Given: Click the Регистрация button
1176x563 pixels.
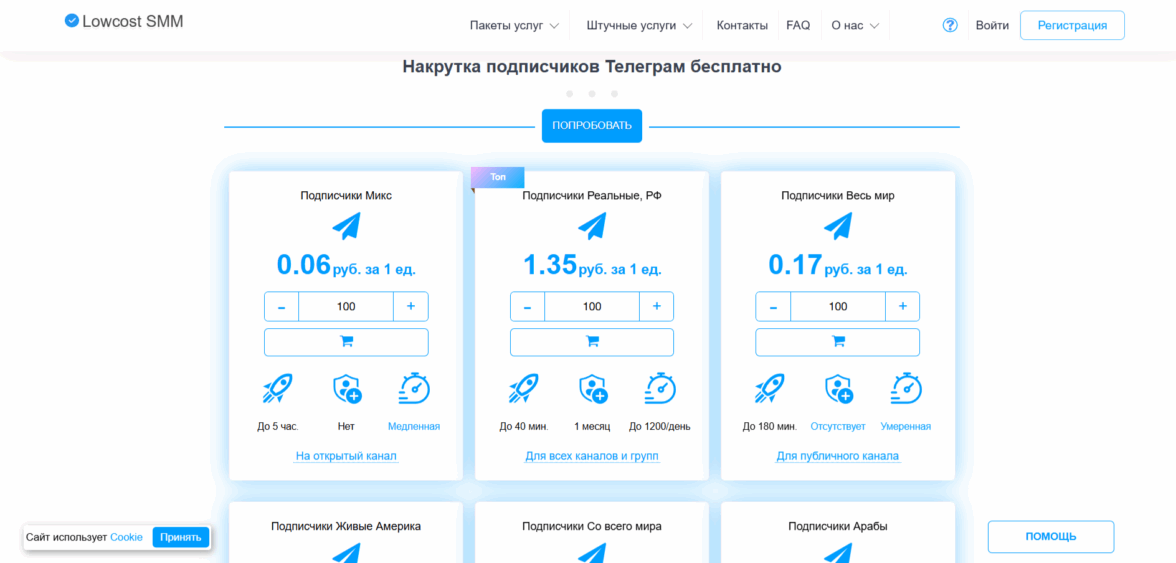Looking at the screenshot, I should tap(1072, 26).
